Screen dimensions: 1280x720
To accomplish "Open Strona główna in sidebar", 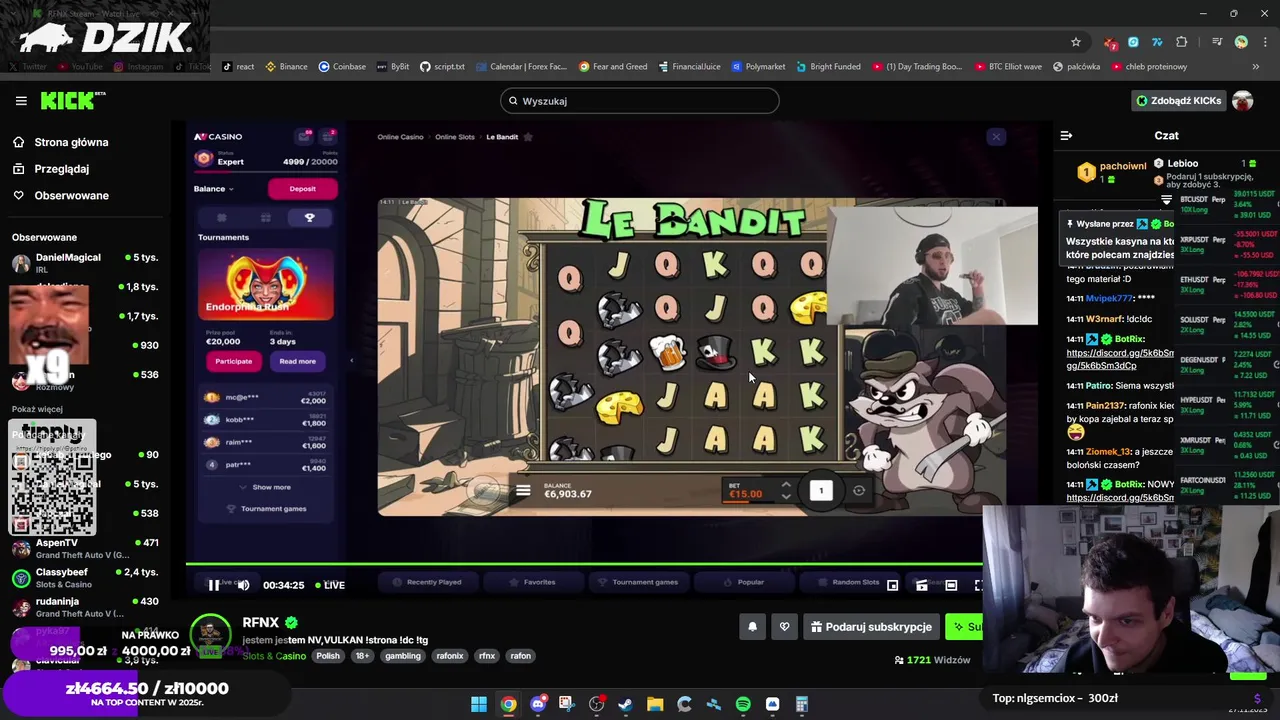I will click(x=71, y=143).
